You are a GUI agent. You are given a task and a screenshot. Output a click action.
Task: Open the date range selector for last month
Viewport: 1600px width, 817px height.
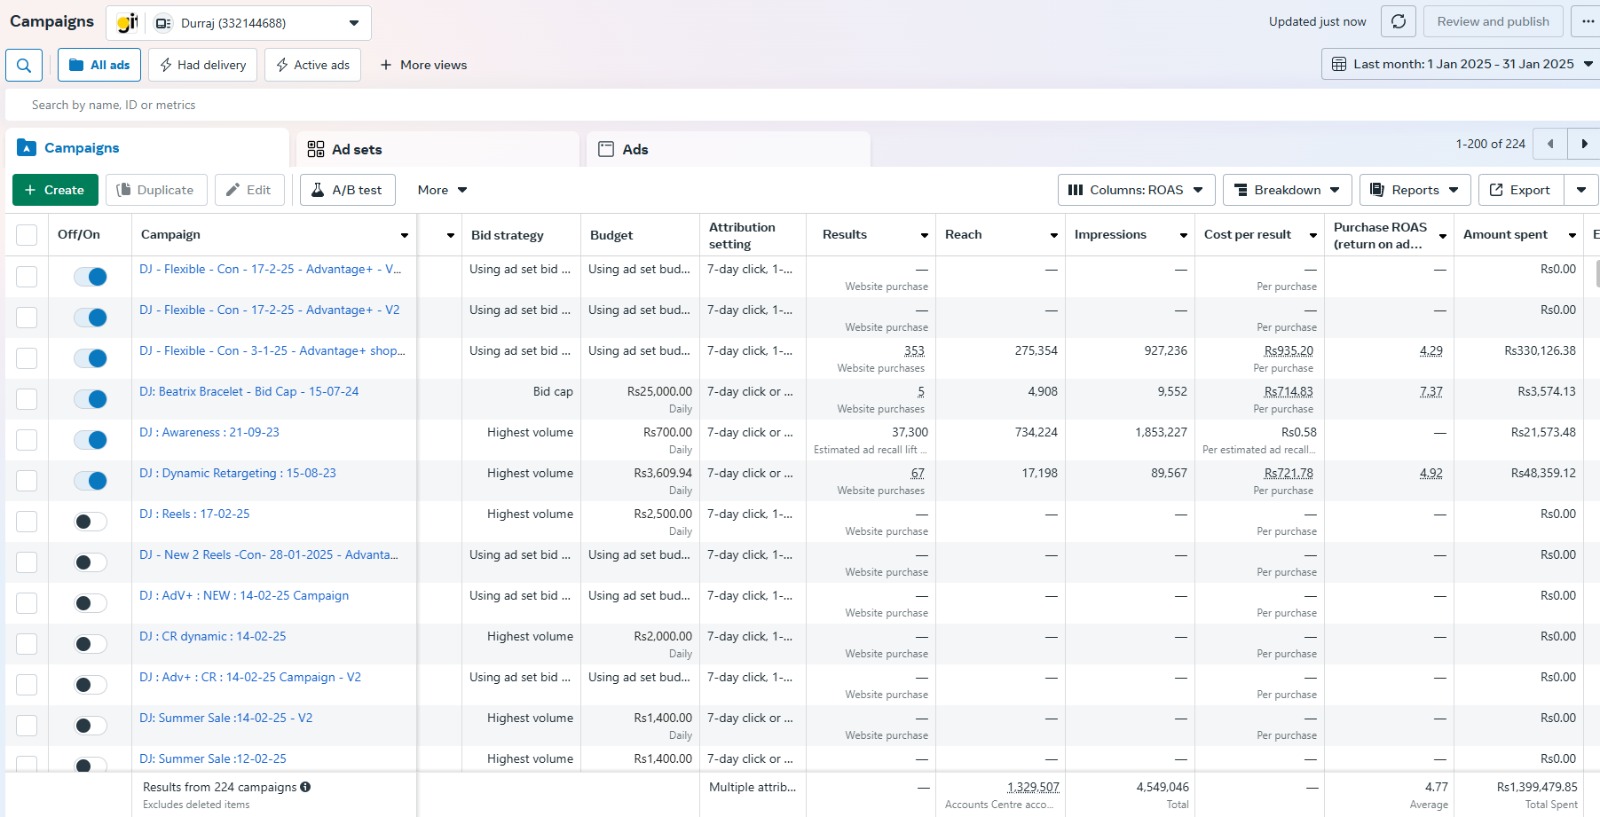(1461, 64)
